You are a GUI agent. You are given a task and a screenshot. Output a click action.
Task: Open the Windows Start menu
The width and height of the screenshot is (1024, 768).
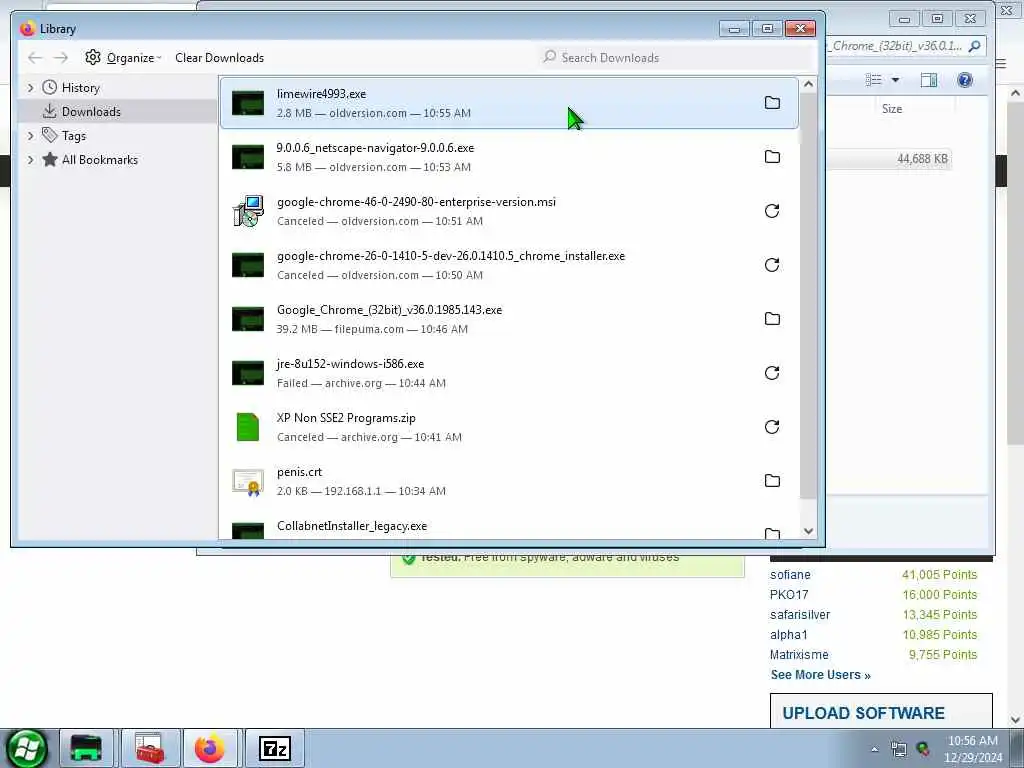click(x=27, y=748)
